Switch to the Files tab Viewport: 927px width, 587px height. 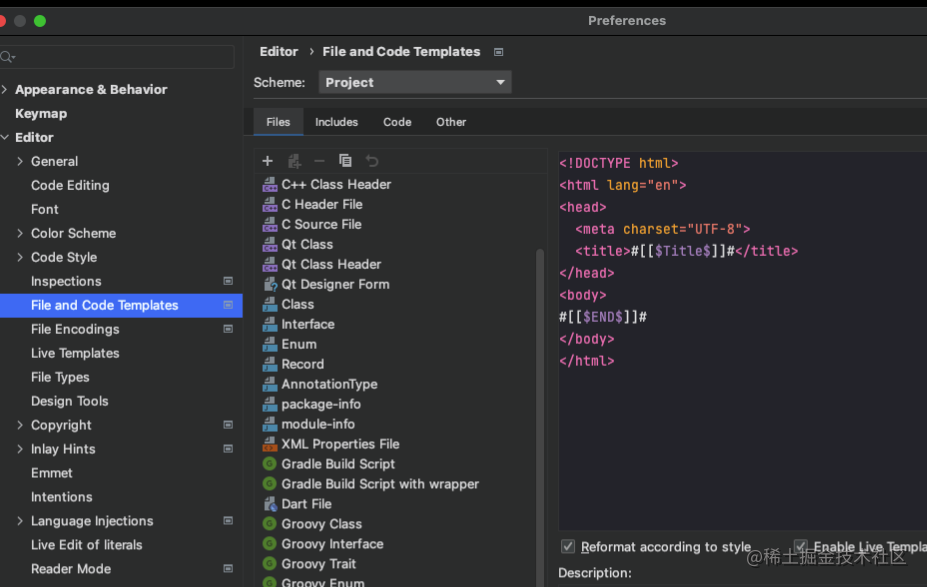point(278,122)
